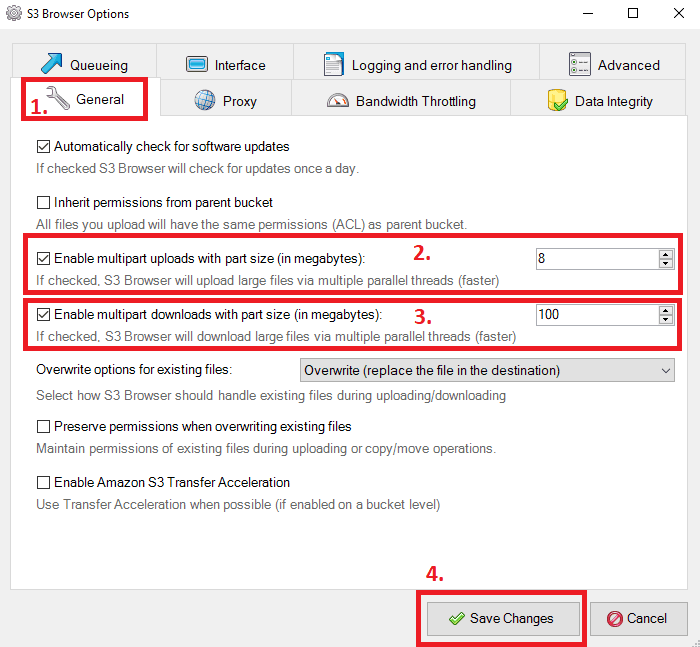
Task: Switch to Logging and error handling tab
Action: tap(417, 64)
